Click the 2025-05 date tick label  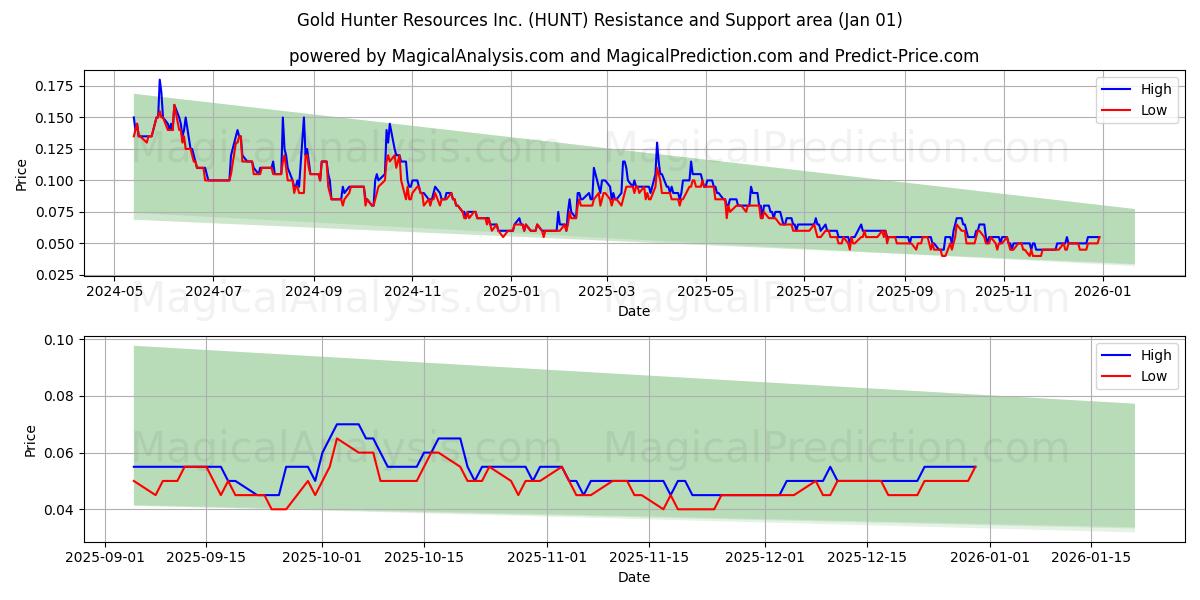[706, 291]
